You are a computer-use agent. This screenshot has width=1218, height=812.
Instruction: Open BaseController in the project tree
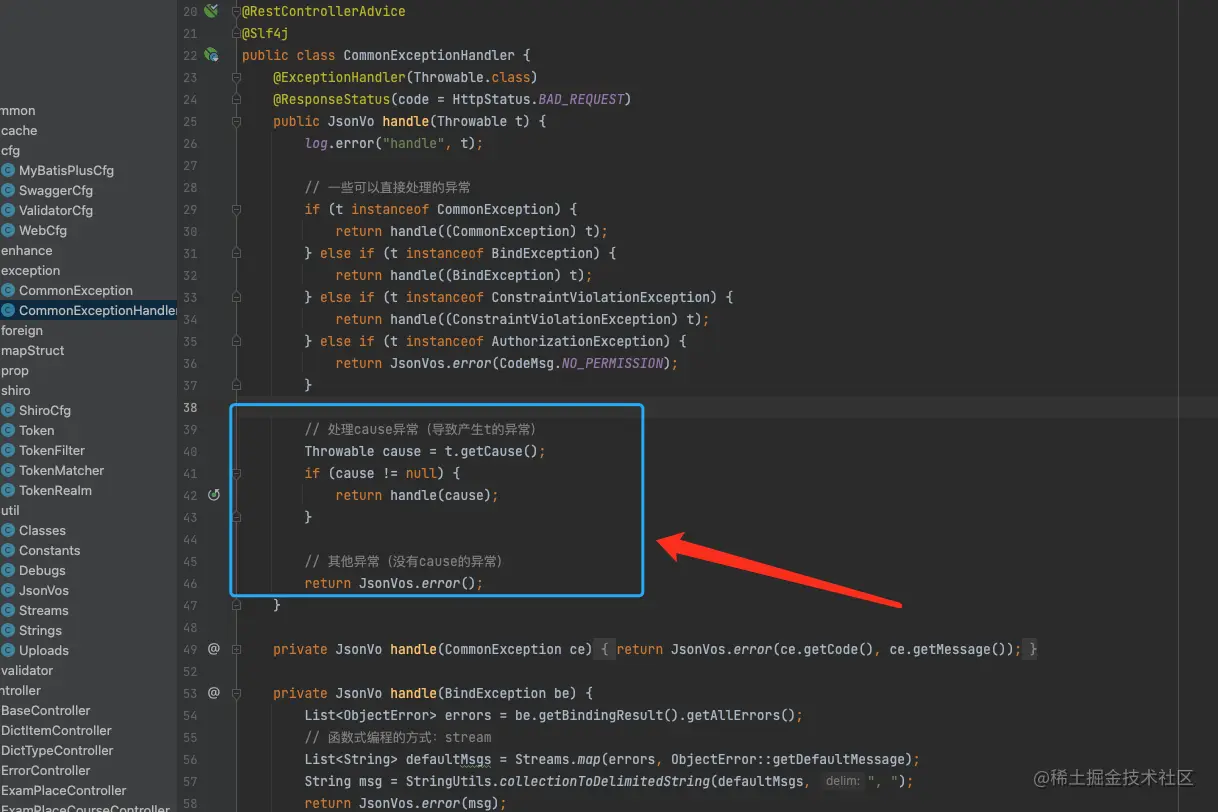tap(46, 710)
